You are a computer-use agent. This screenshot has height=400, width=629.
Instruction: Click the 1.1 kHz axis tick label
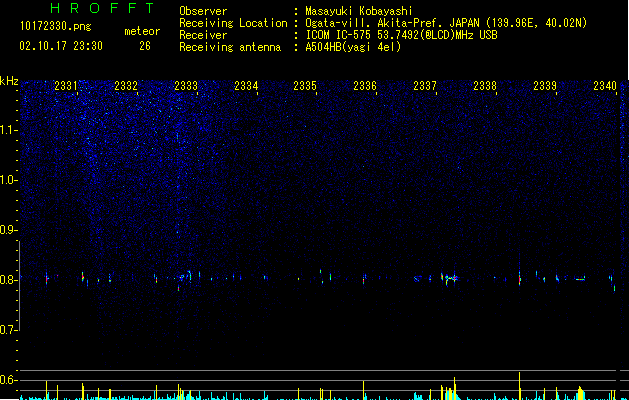(x=9, y=130)
